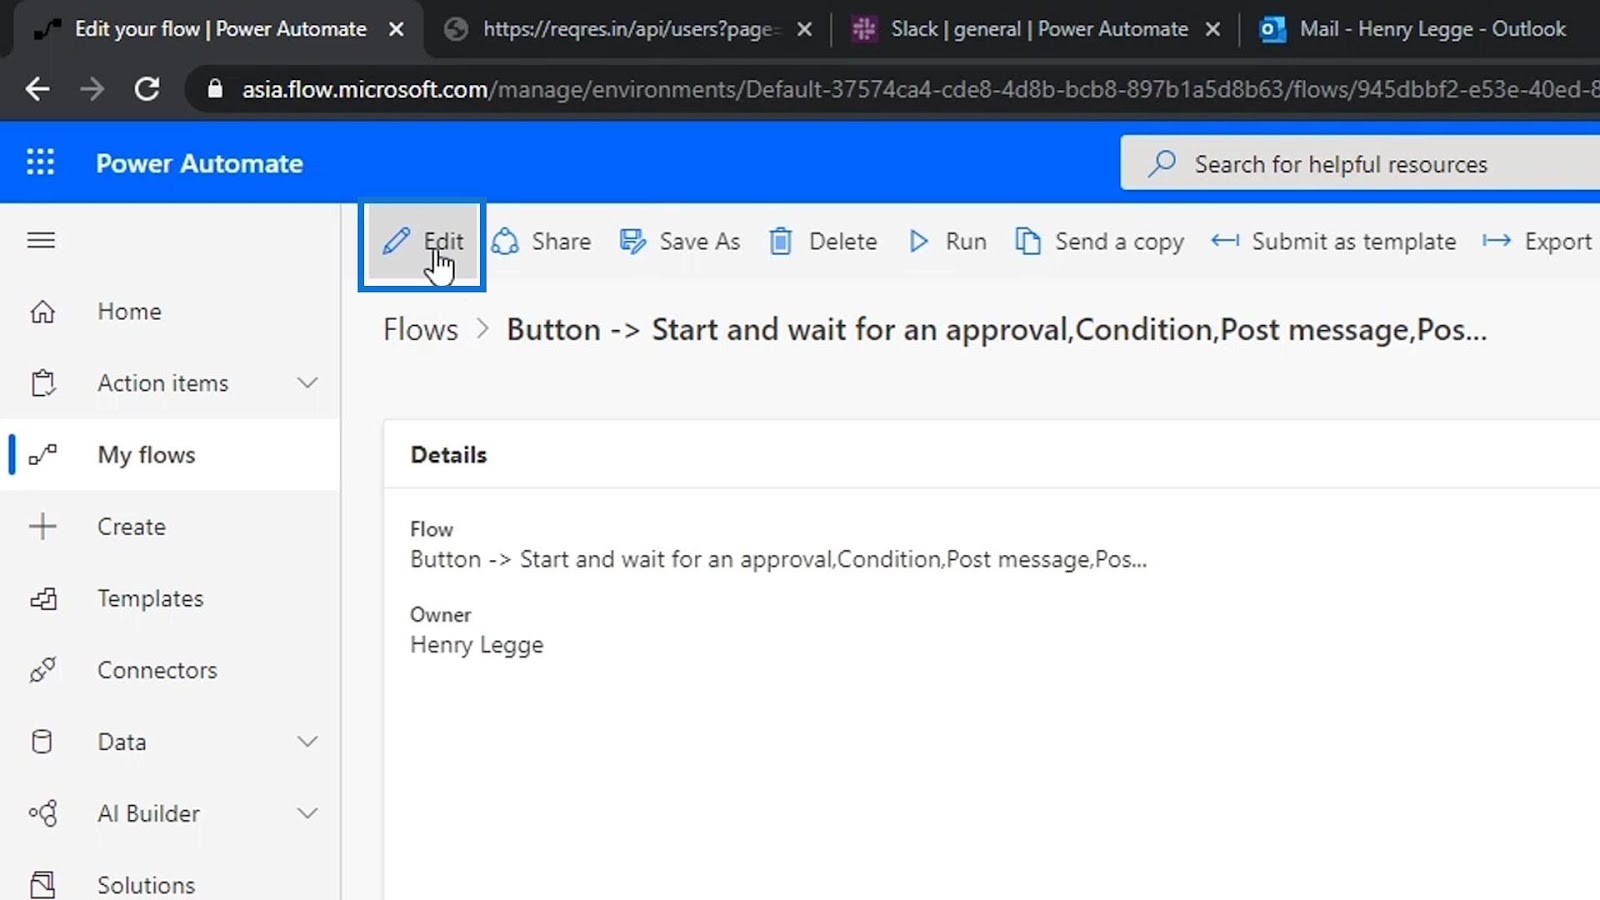Image resolution: width=1600 pixels, height=900 pixels.
Task: Expand the Data section chevron
Action: (x=308, y=742)
